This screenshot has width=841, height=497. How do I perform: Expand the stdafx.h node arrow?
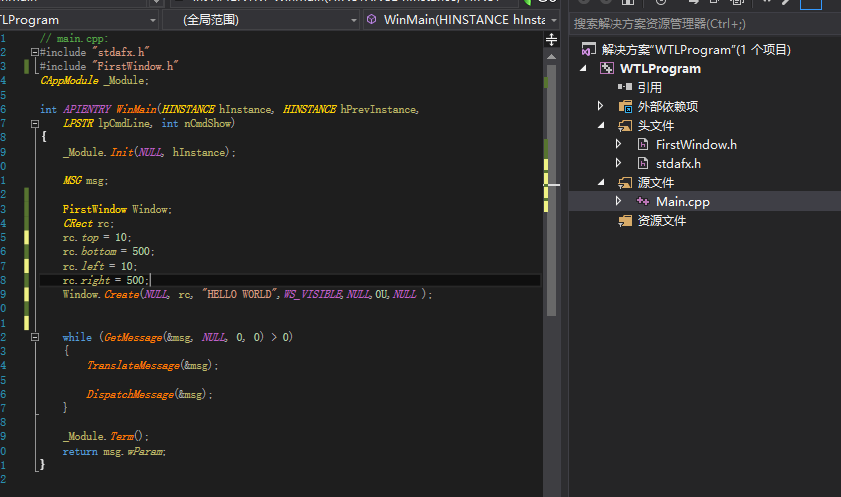618,163
